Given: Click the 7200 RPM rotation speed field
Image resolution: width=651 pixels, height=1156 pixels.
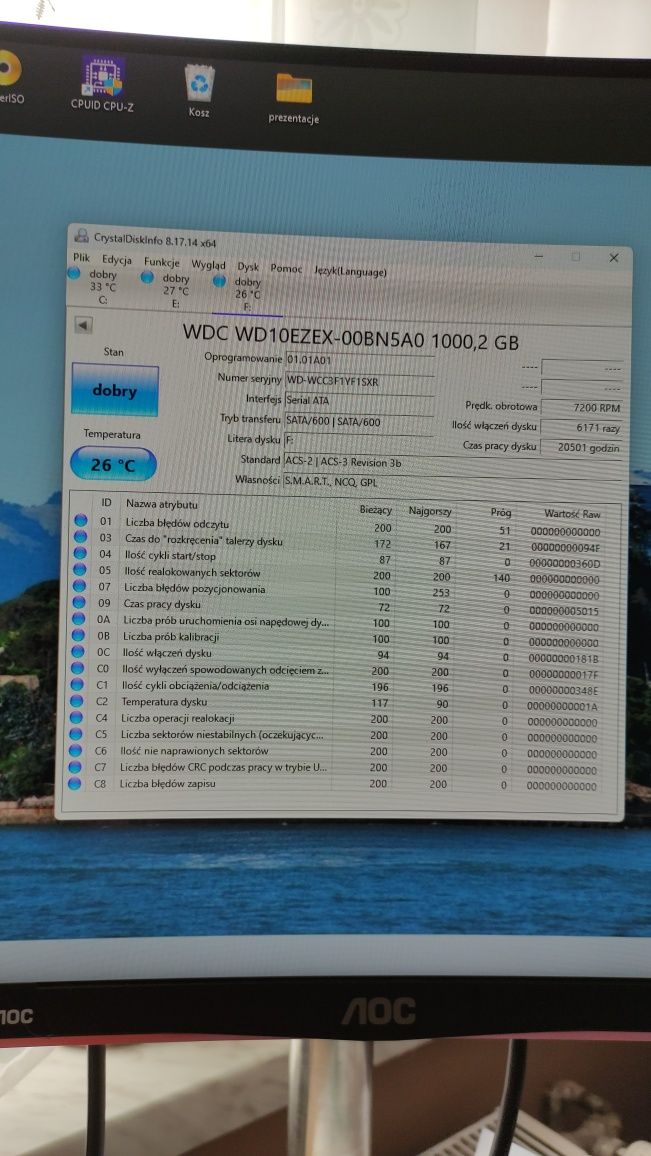Looking at the screenshot, I should click(582, 407).
